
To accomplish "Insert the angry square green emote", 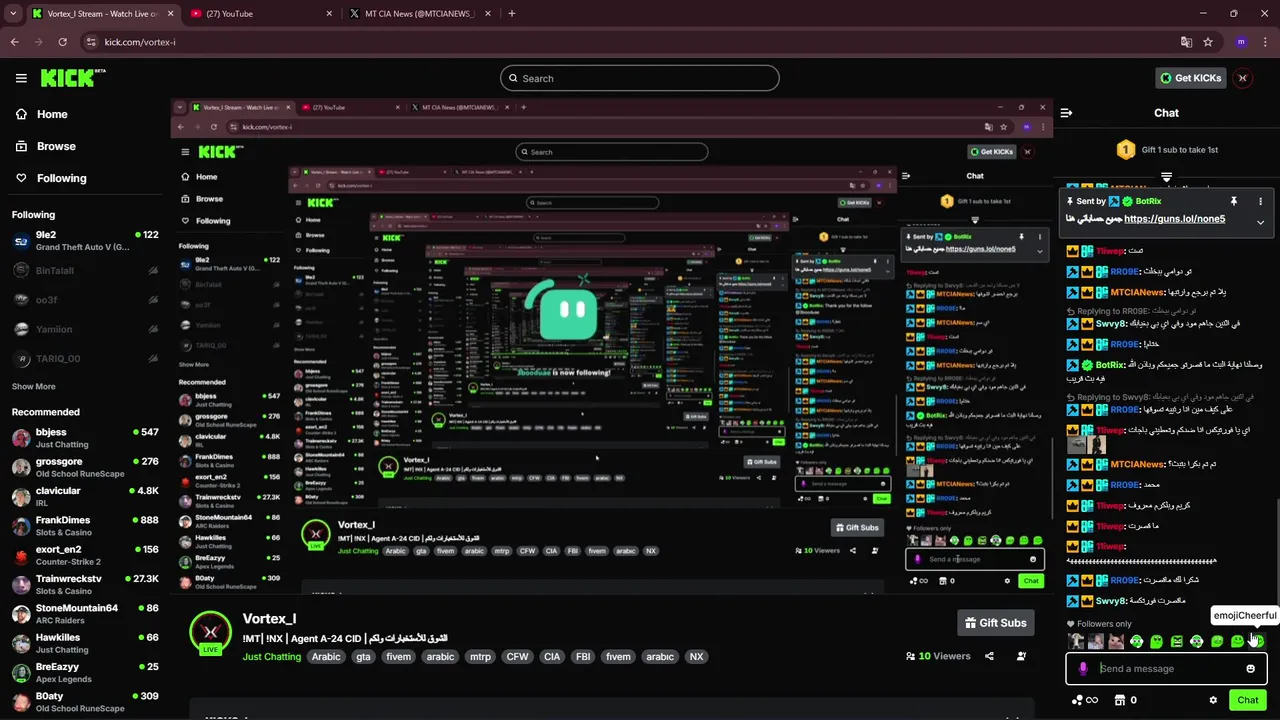I will (x=1177, y=641).
